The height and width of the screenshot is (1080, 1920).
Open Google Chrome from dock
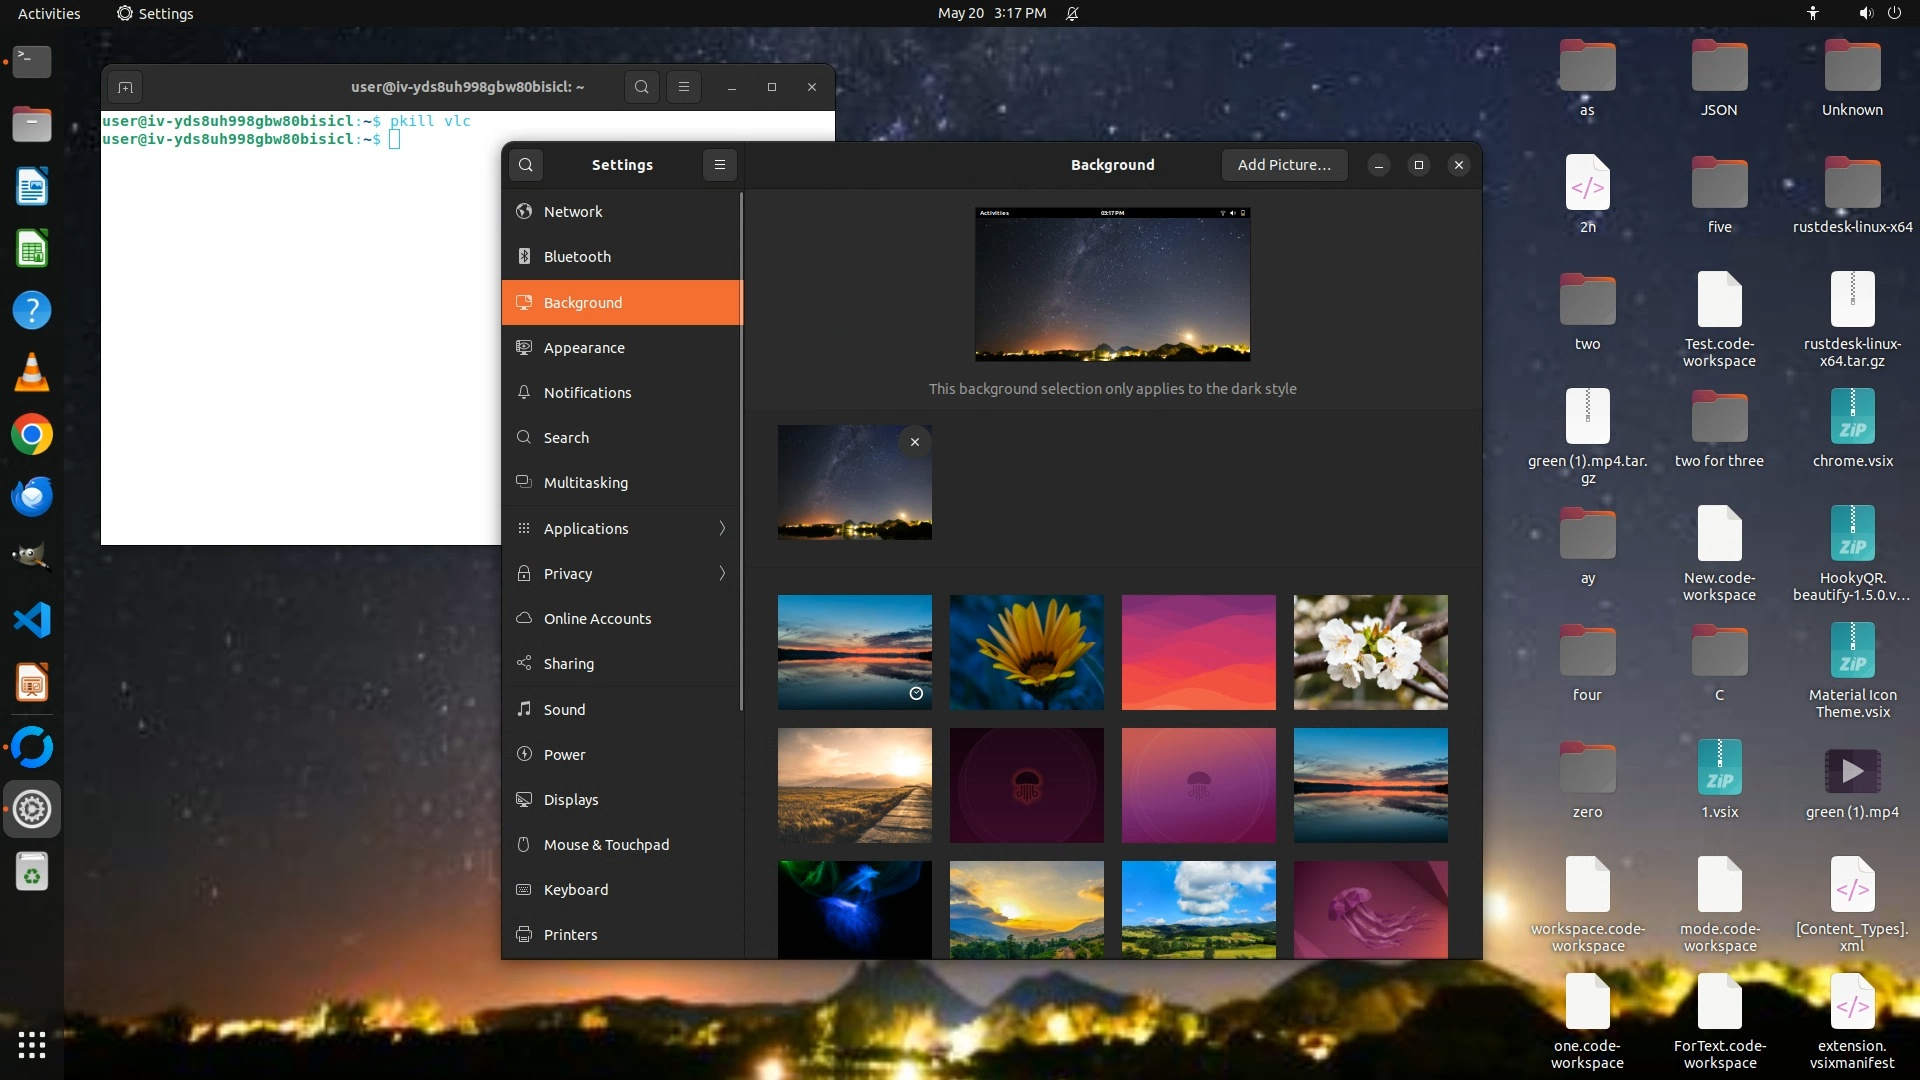tap(32, 435)
